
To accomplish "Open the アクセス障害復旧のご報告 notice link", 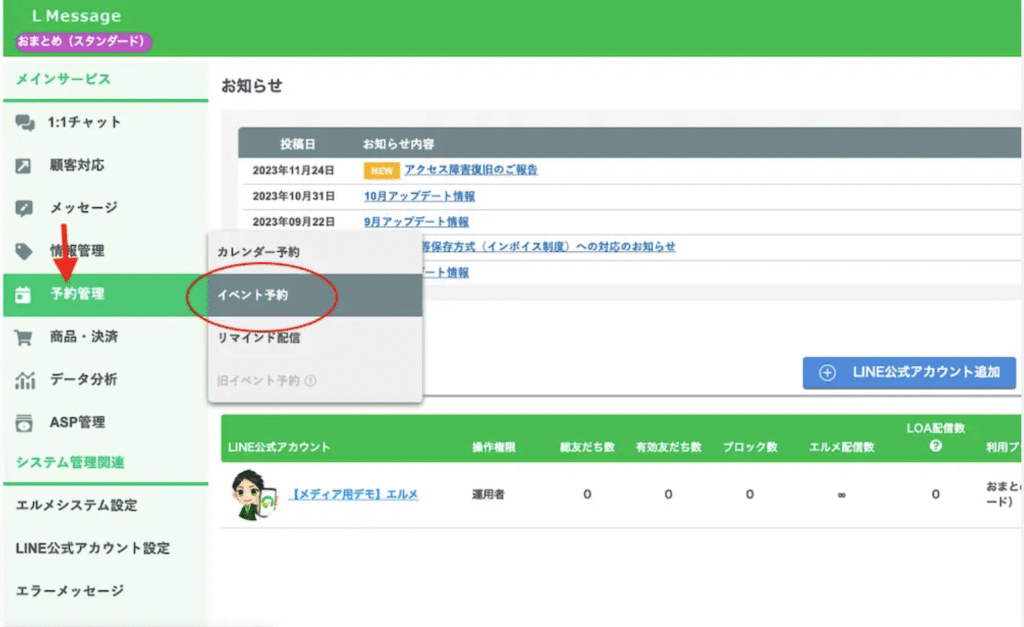I will tap(471, 170).
